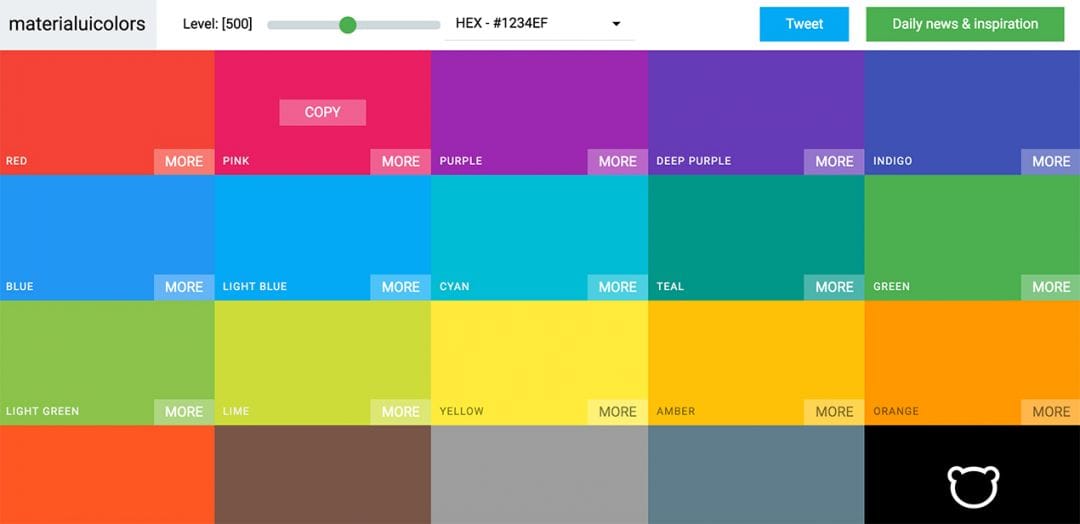
Task: Show MORE shades for Indigo
Action: [x=1050, y=162]
